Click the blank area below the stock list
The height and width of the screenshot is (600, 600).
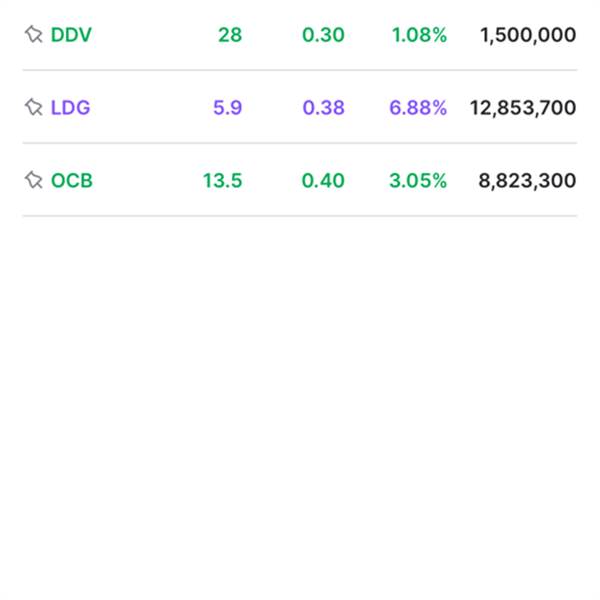[300, 406]
